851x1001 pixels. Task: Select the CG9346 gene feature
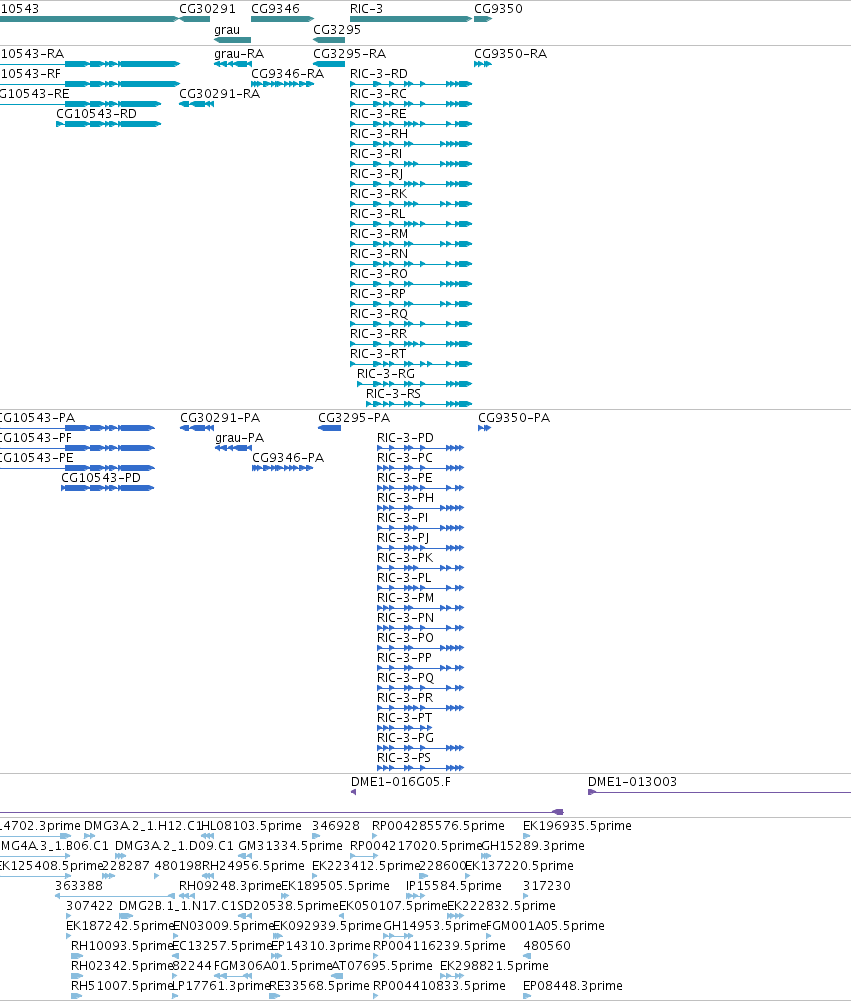(282, 19)
